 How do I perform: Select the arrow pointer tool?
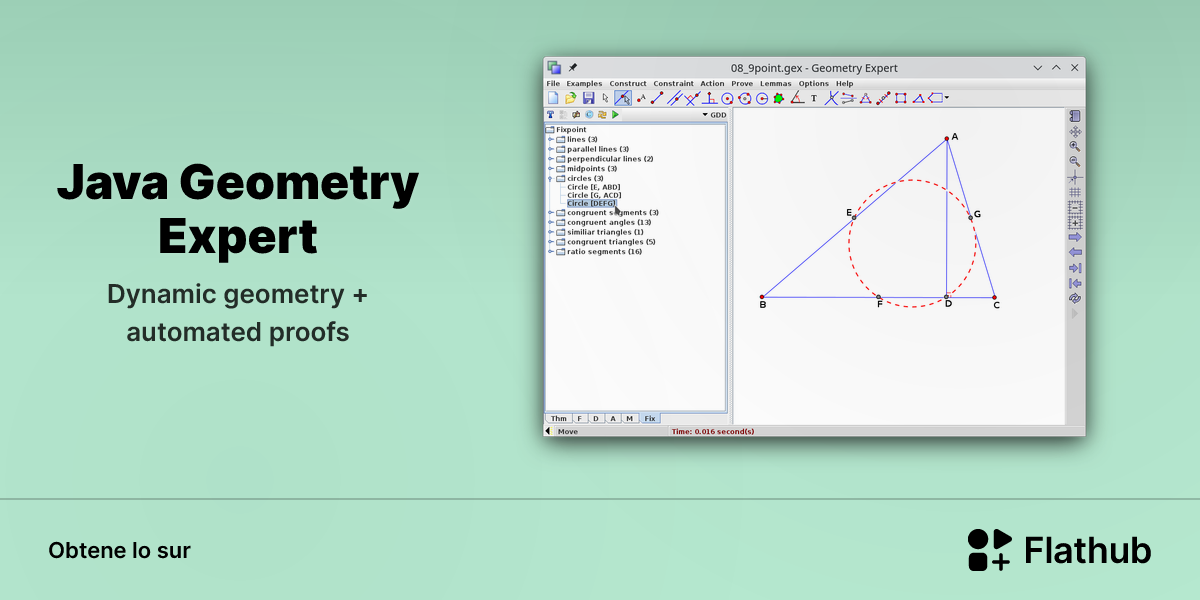pos(606,98)
